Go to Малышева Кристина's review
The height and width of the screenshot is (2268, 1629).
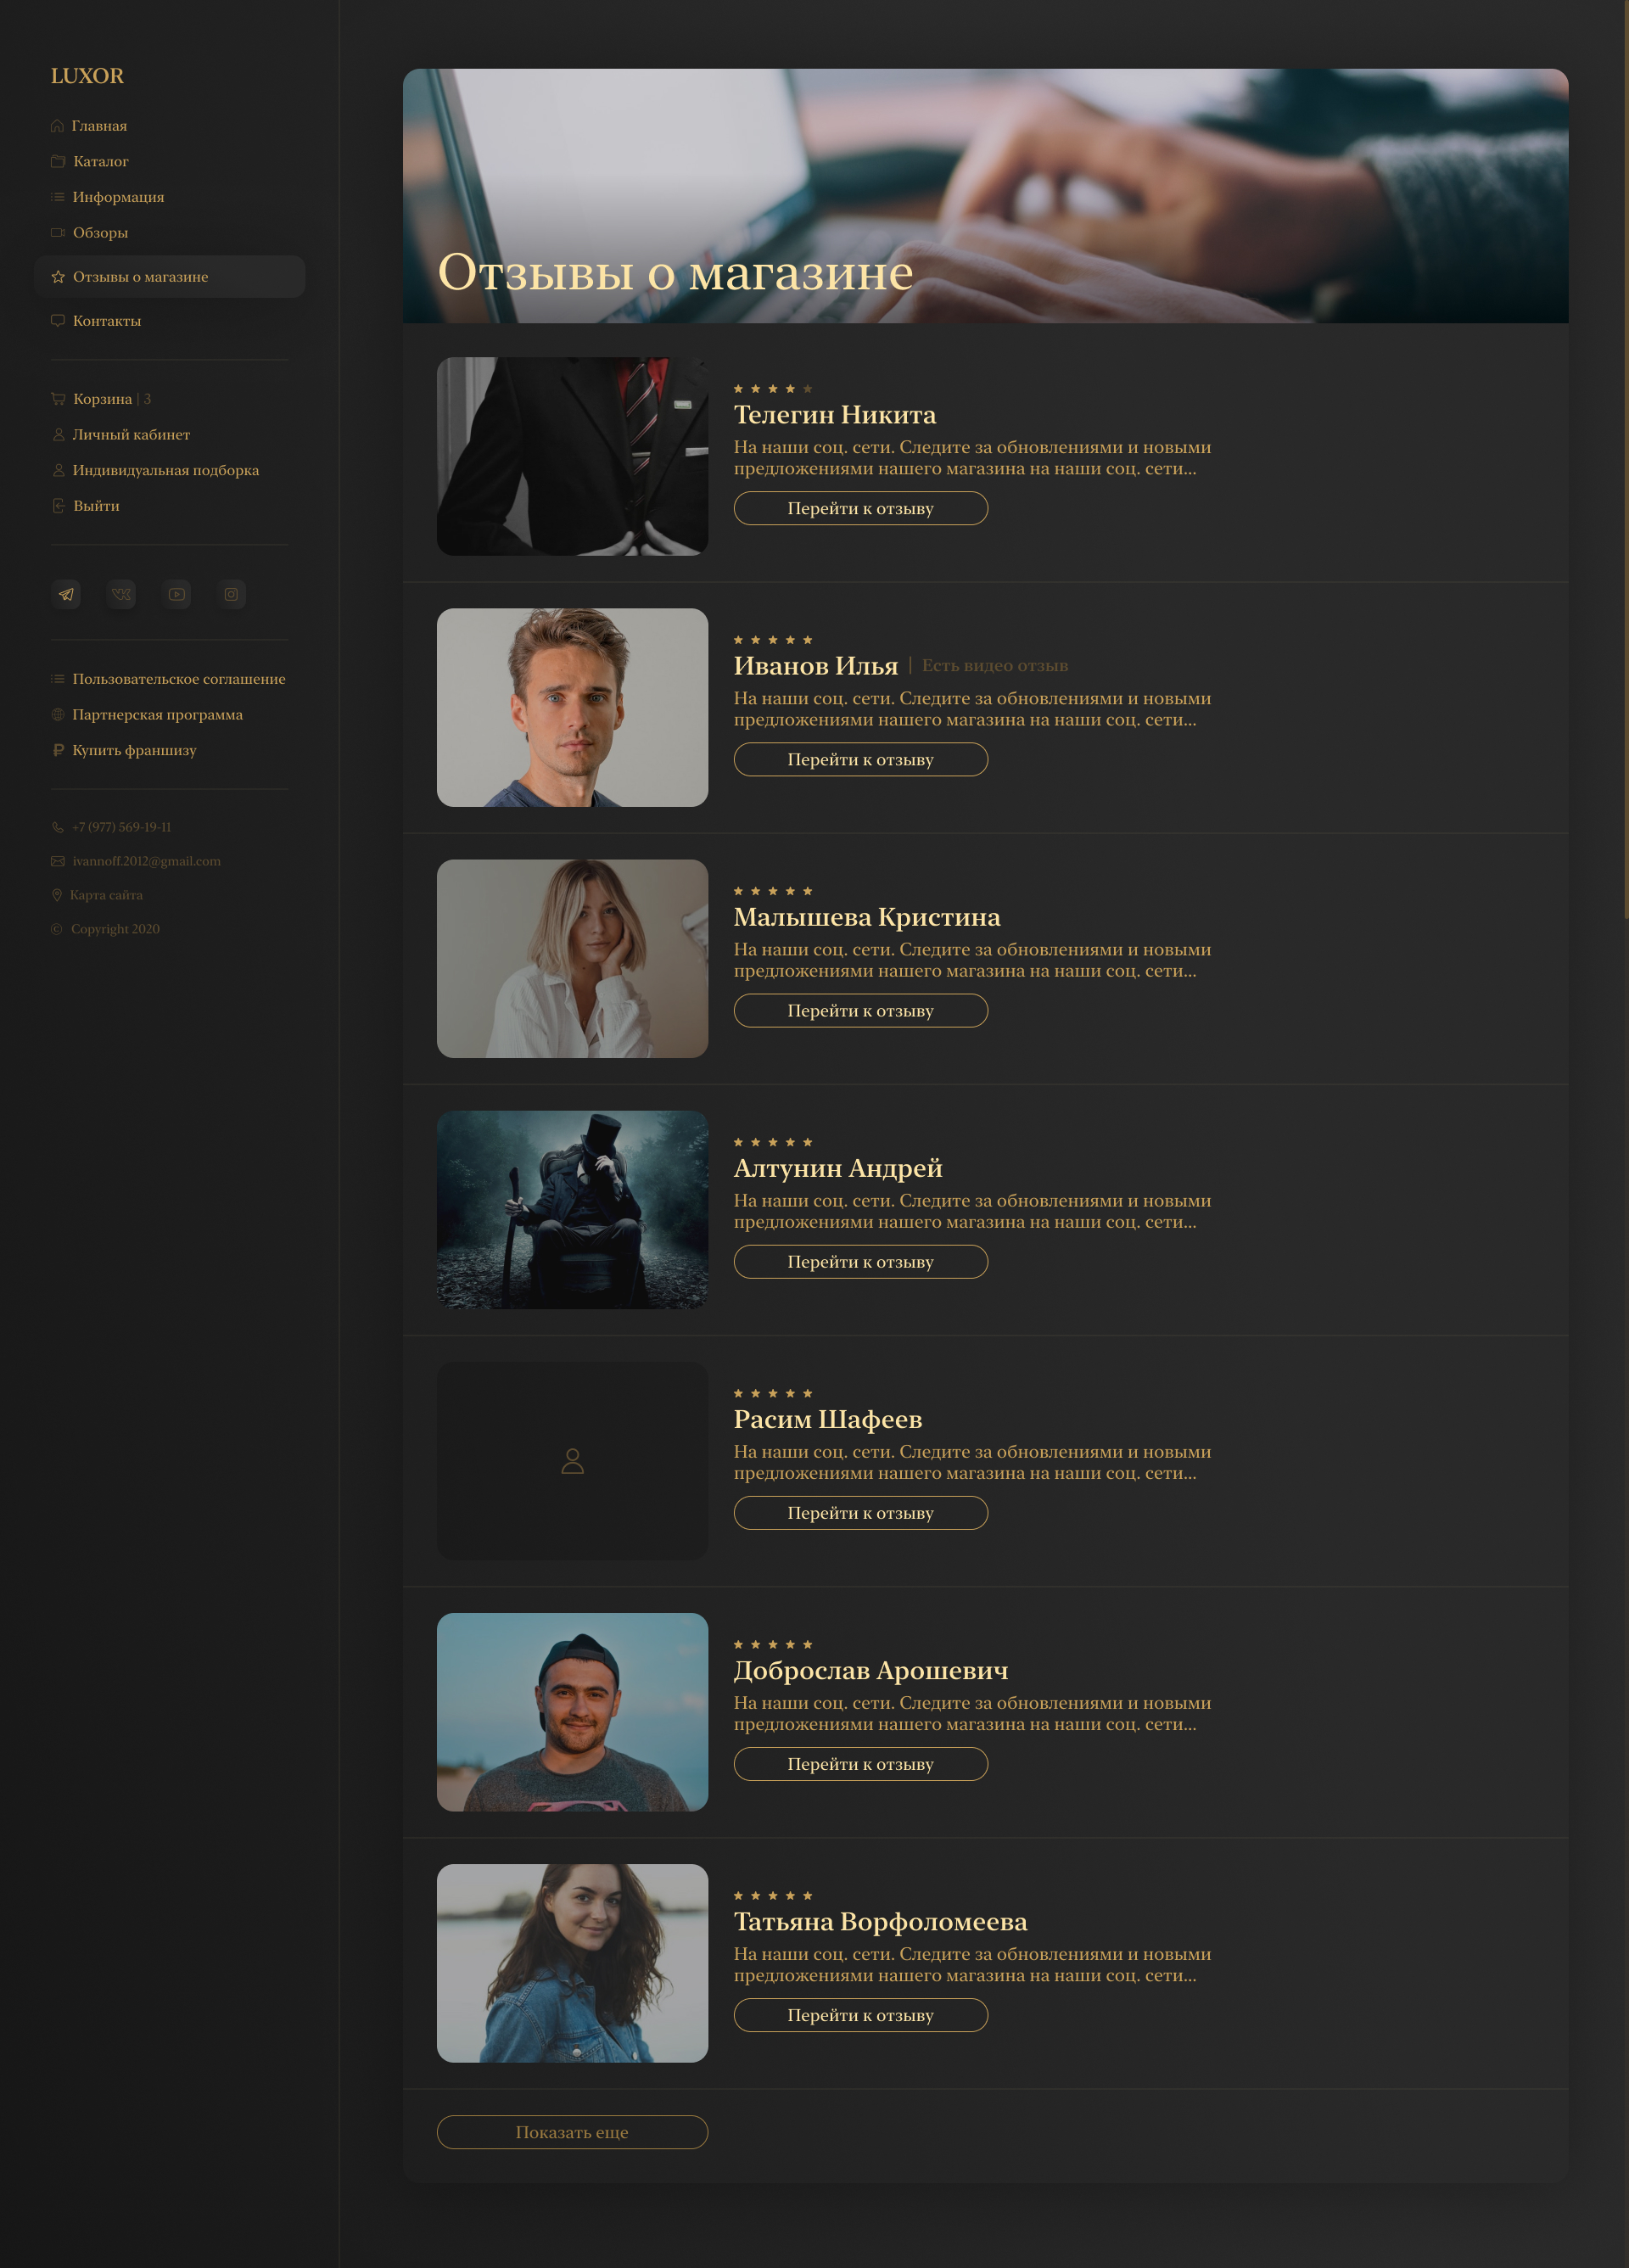coord(860,1010)
